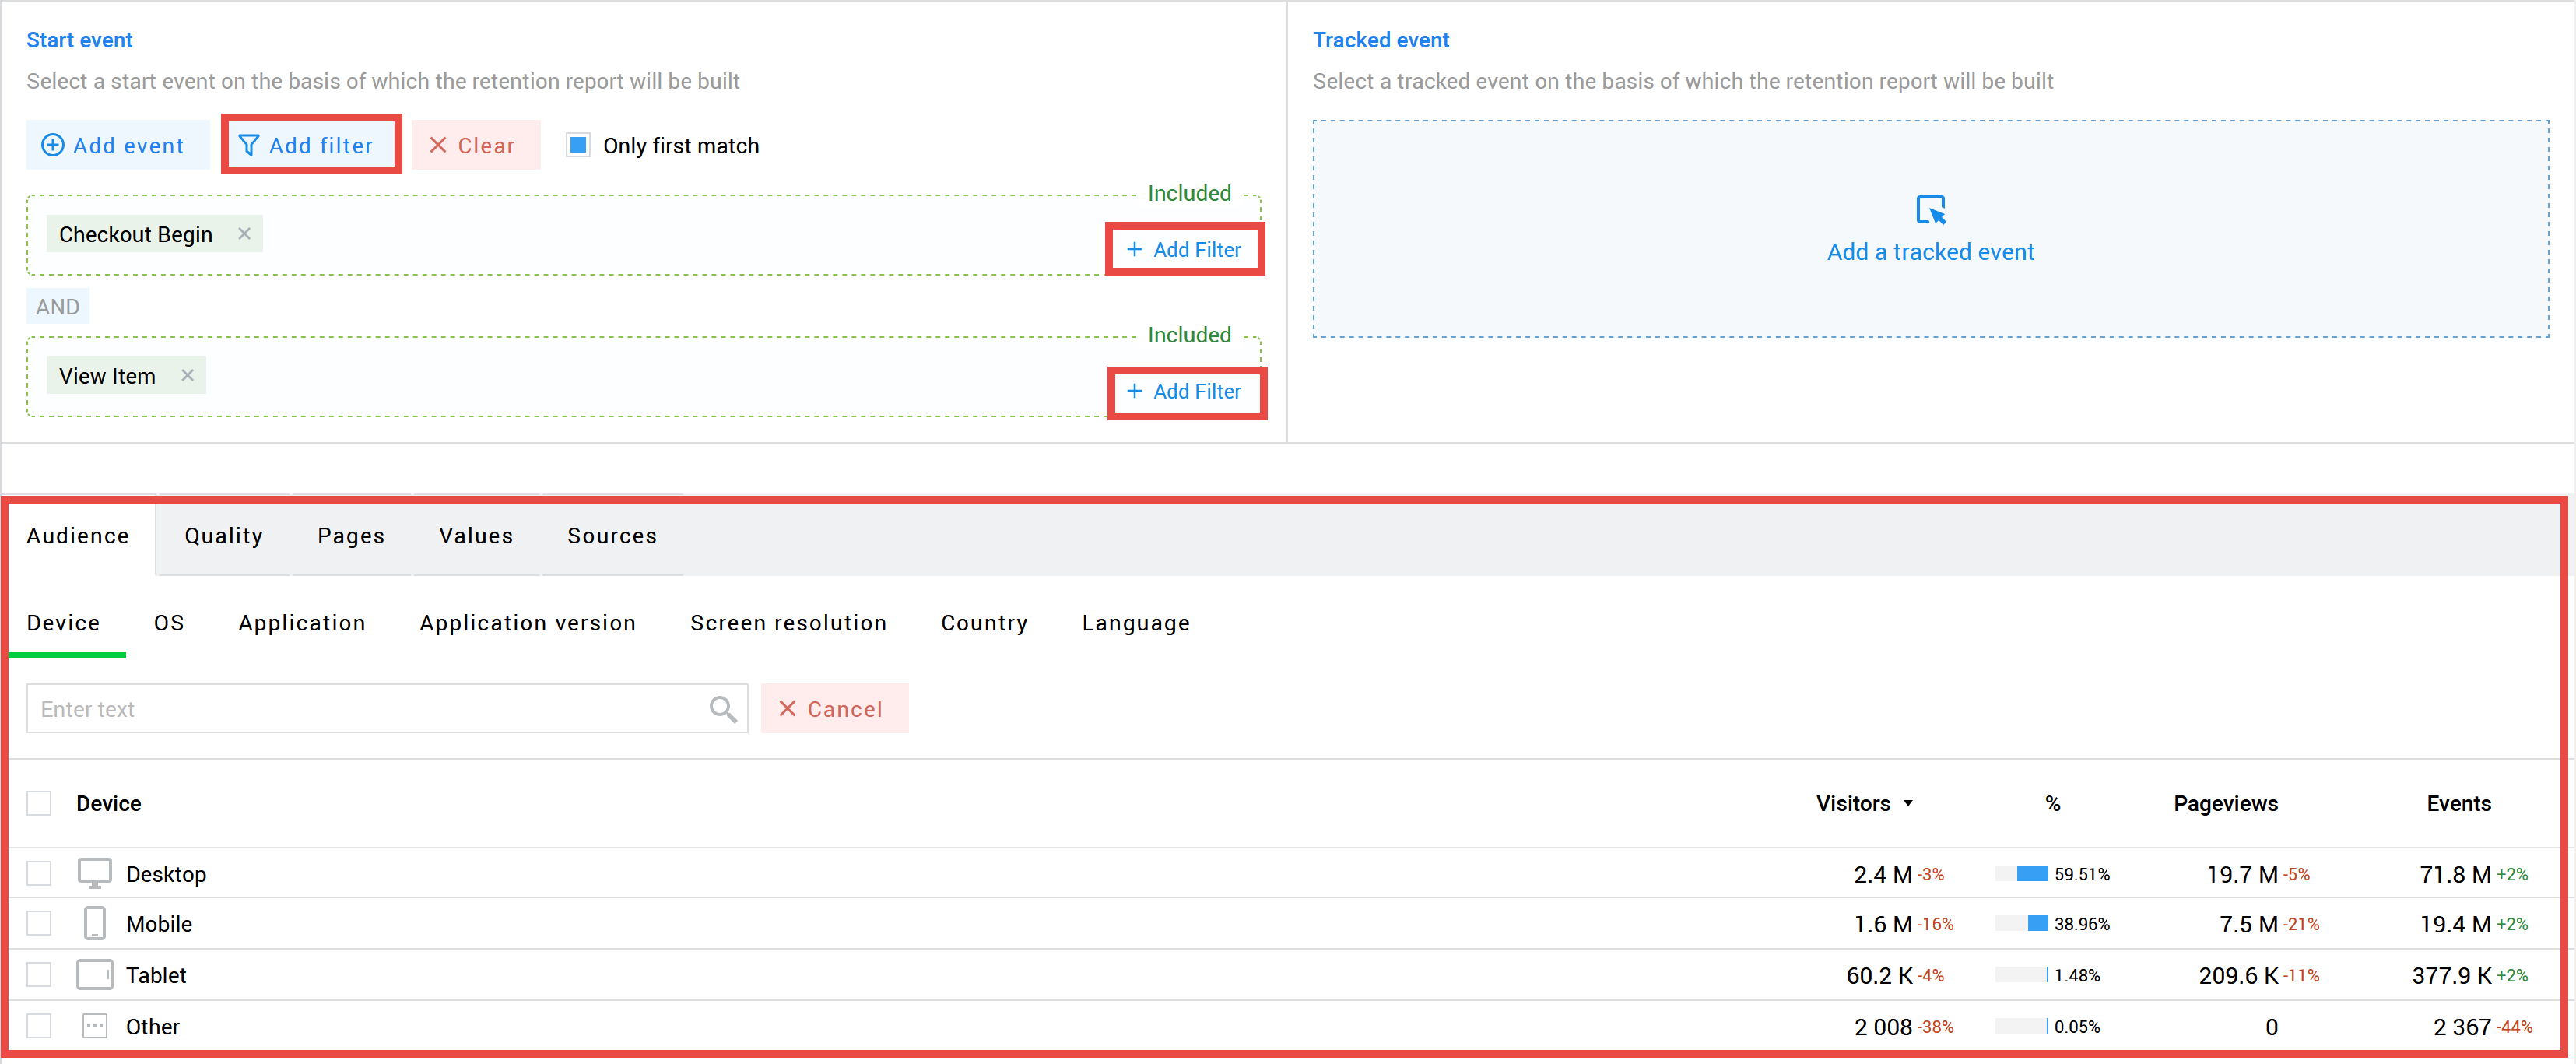Toggle the Only first match checkbox
The height and width of the screenshot is (1064, 2576).
pyautogui.click(x=578, y=145)
